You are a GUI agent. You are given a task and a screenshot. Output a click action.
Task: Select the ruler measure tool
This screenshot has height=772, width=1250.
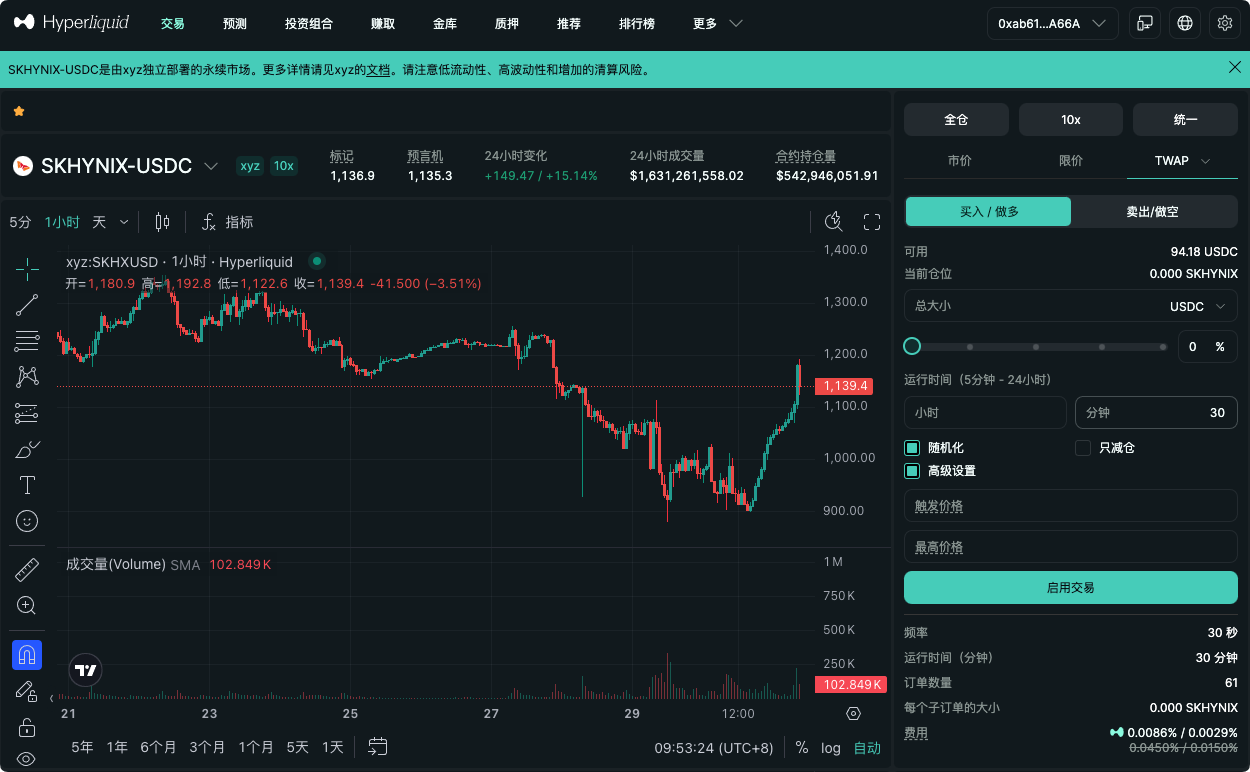coord(27,570)
